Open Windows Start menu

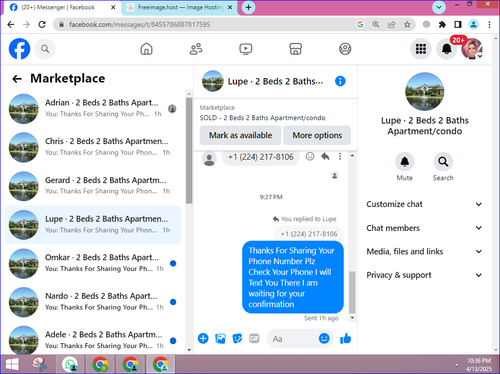[12, 364]
